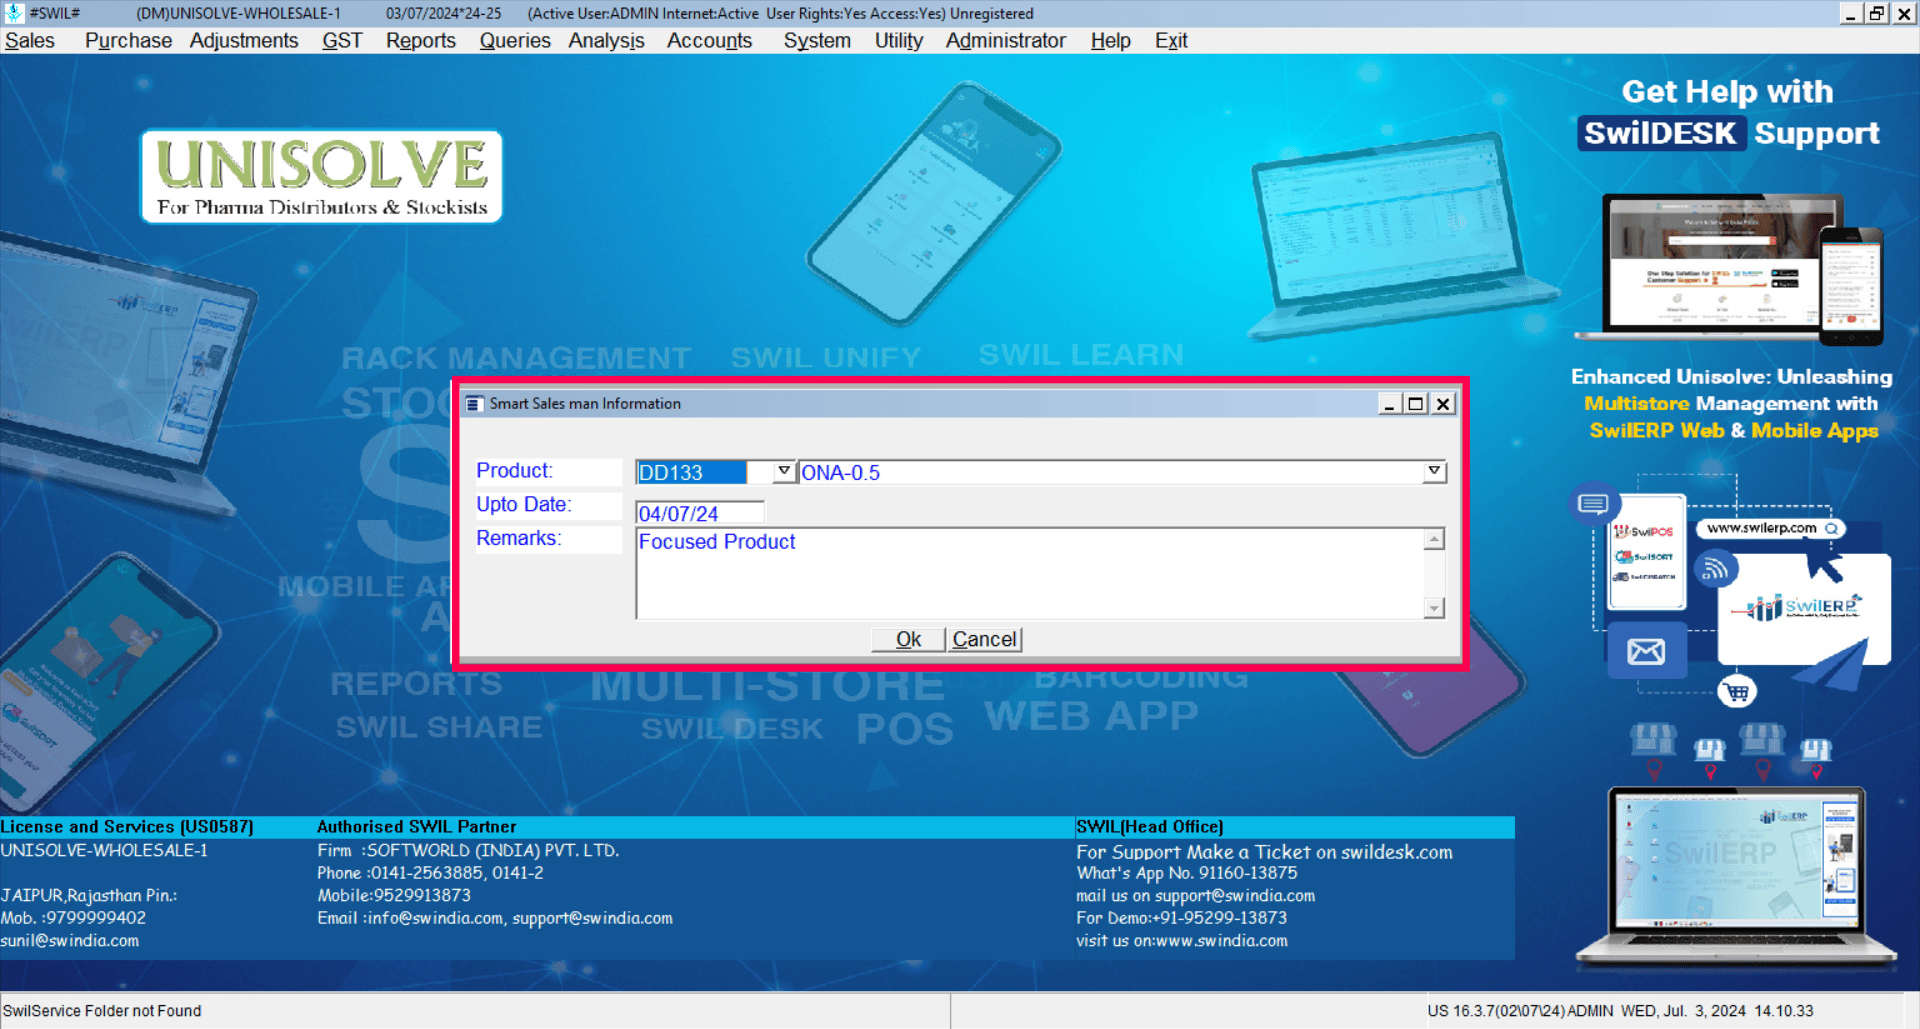Viewport: 1920px width, 1029px height.
Task: Click the Remarks scrollbar down arrow
Action: click(1434, 608)
